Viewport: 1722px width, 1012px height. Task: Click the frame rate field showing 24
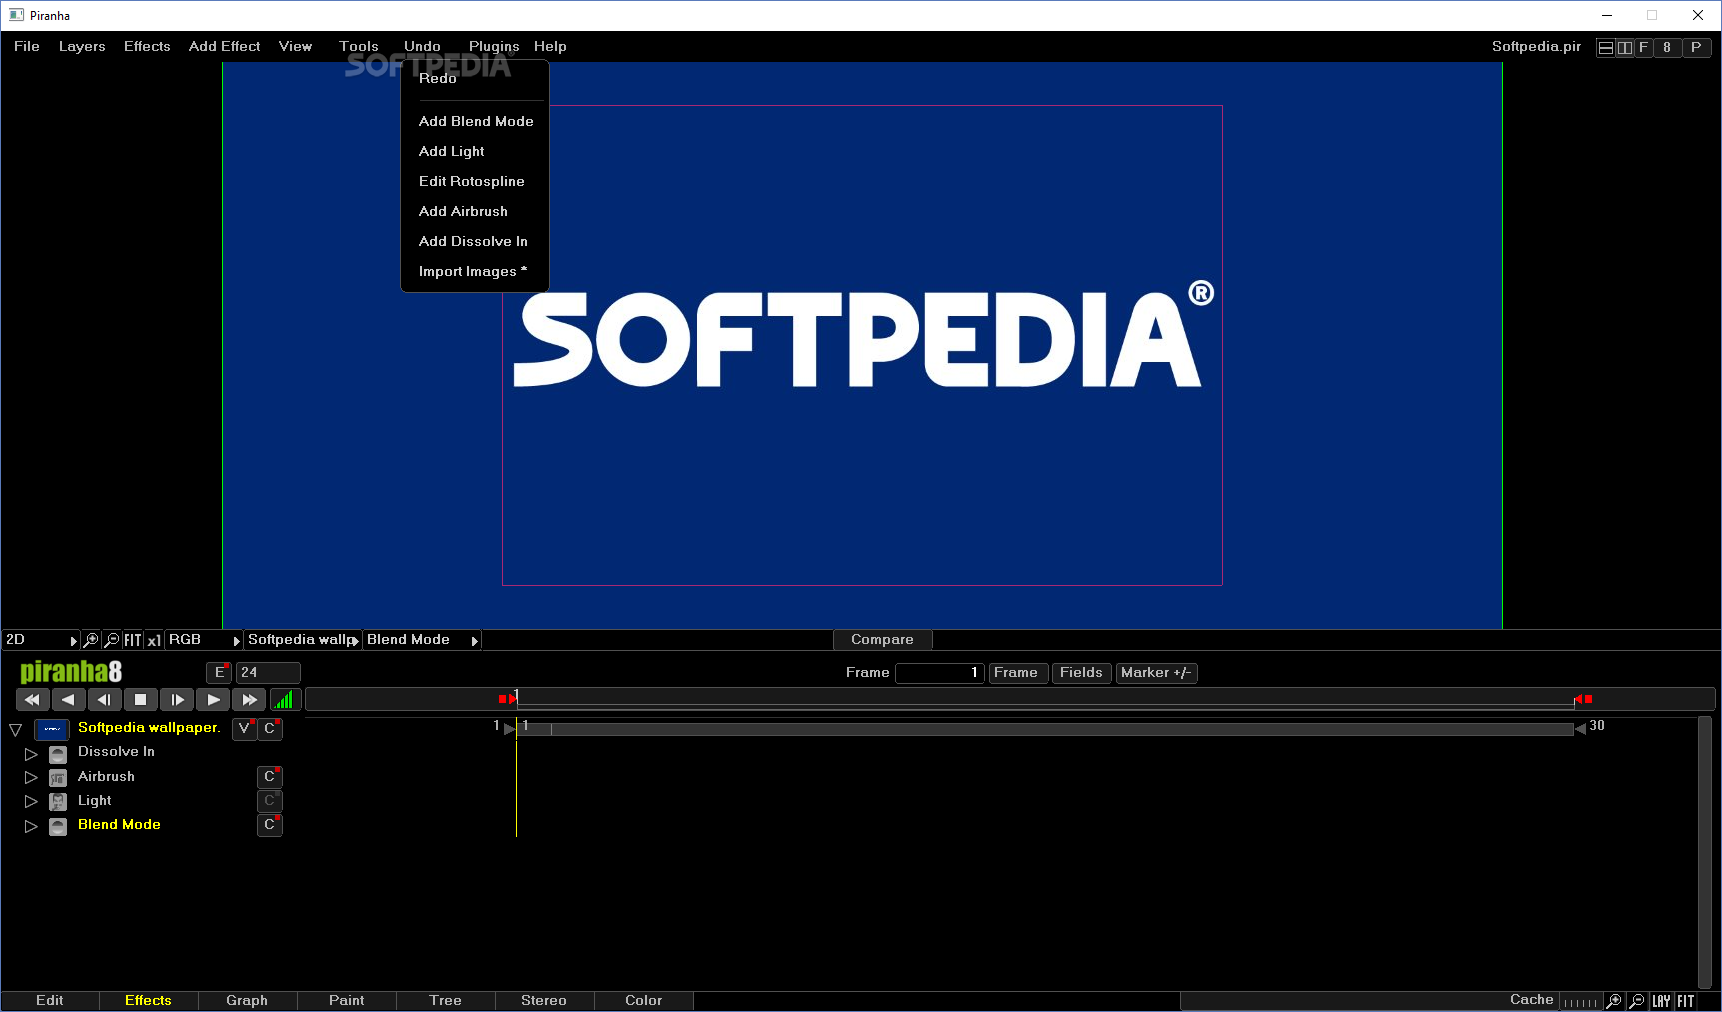click(x=268, y=673)
